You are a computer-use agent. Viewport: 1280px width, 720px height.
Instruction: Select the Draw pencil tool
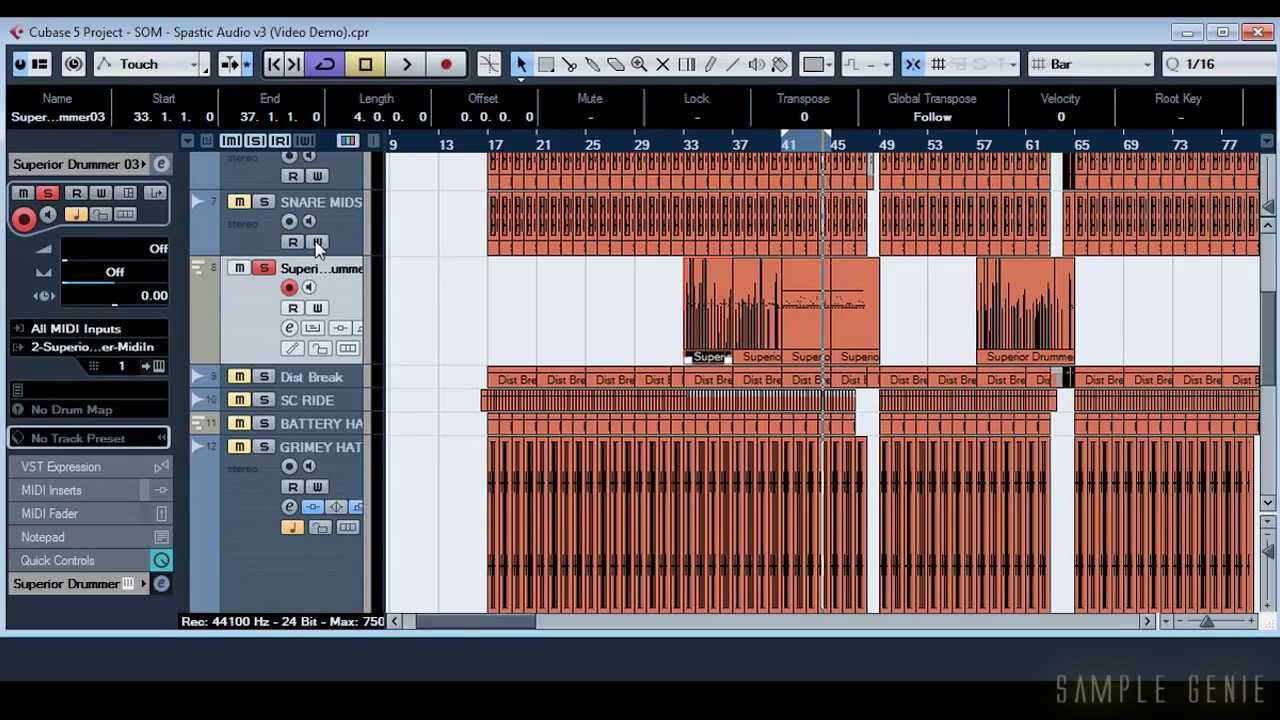tap(710, 64)
